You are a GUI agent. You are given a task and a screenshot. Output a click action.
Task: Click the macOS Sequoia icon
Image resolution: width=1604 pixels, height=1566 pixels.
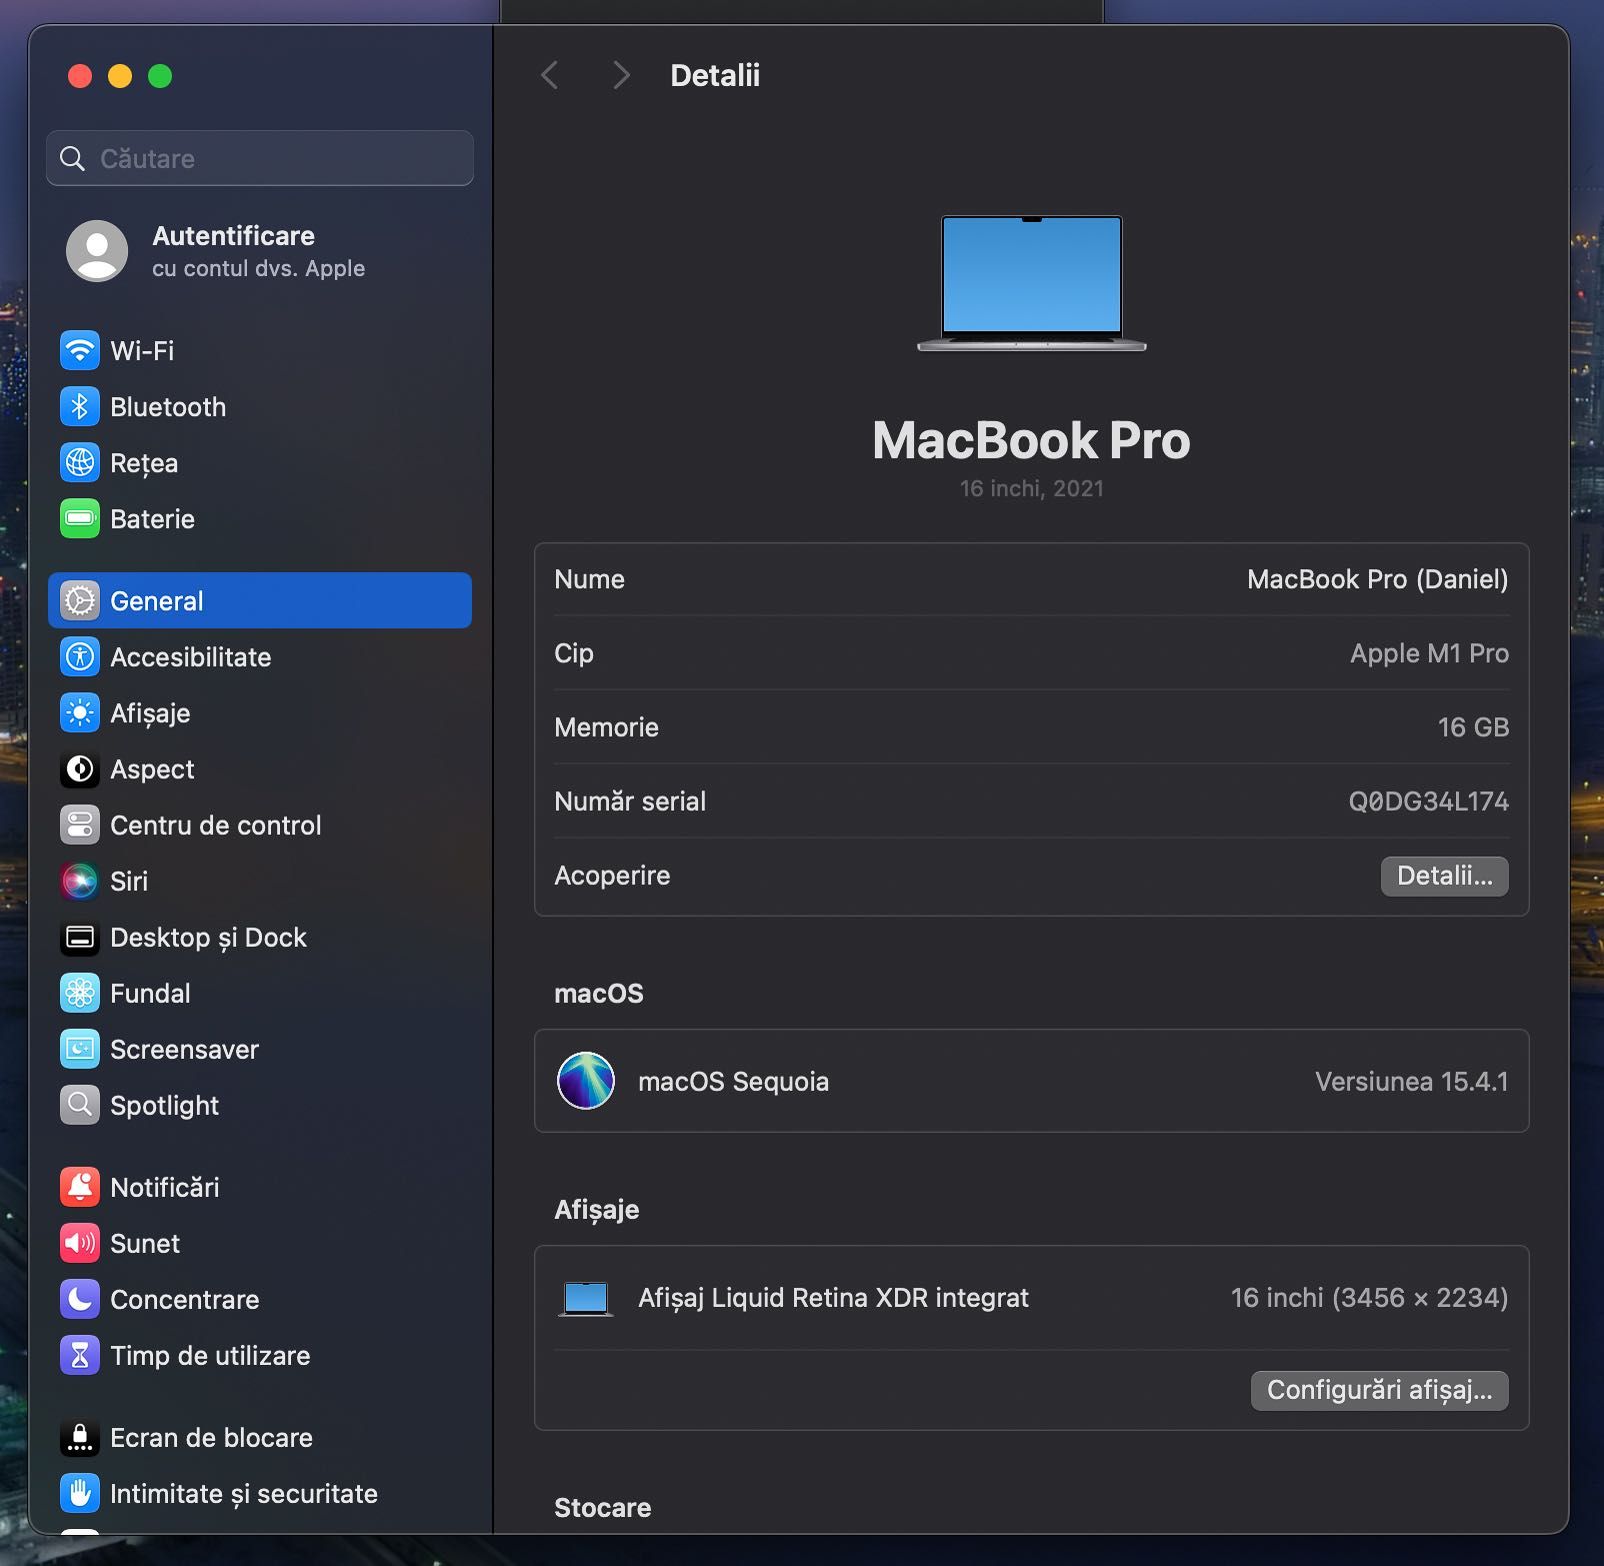[586, 1081]
